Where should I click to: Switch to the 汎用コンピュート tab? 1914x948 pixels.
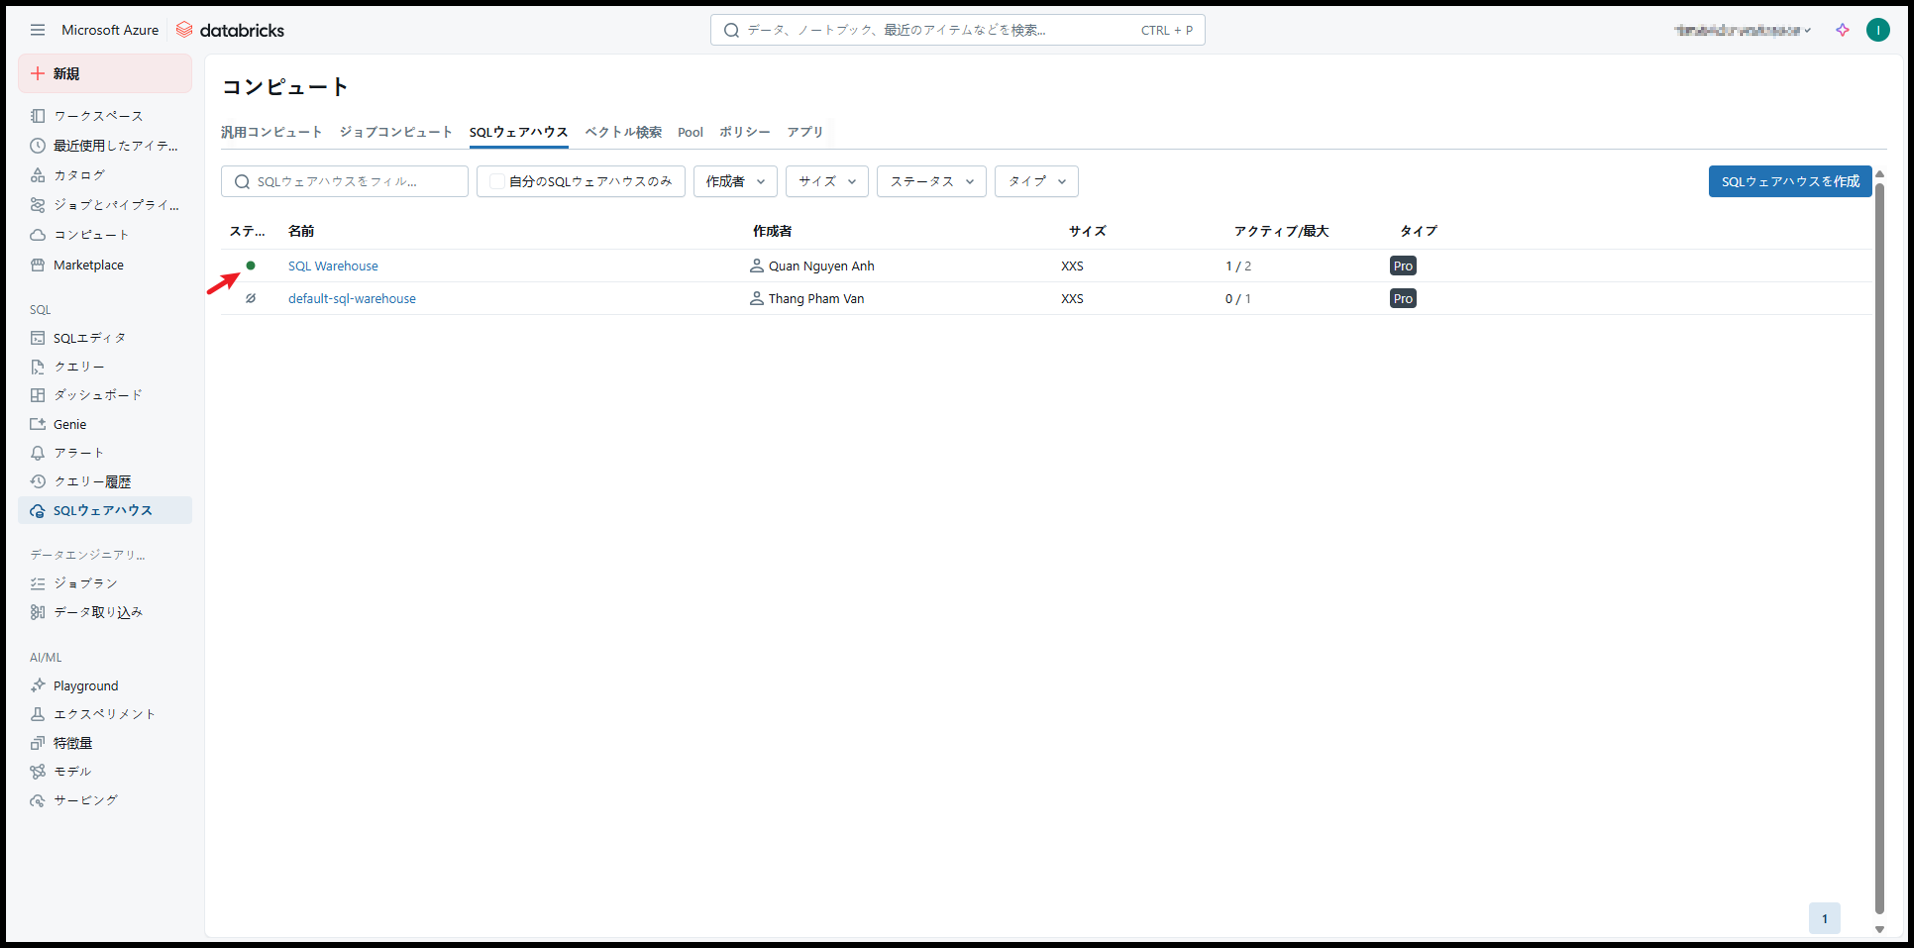[272, 132]
